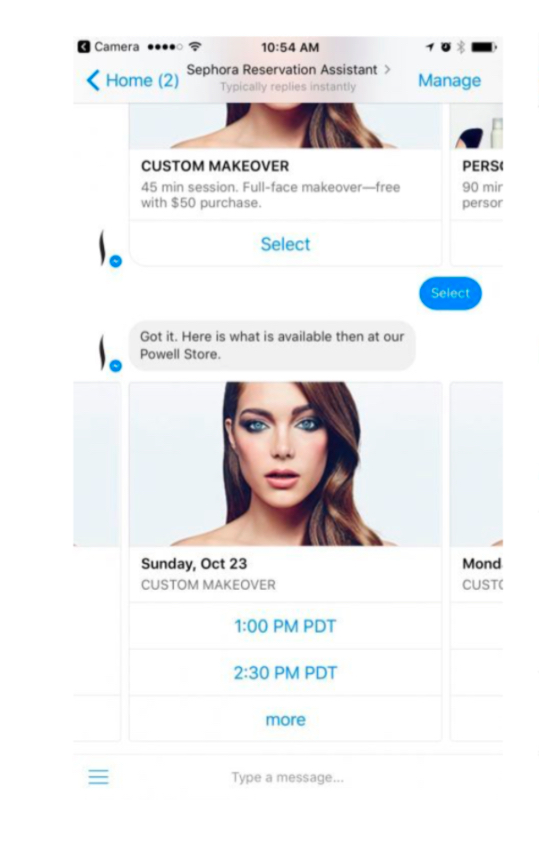Return to Camera app via status bar

(x=109, y=47)
